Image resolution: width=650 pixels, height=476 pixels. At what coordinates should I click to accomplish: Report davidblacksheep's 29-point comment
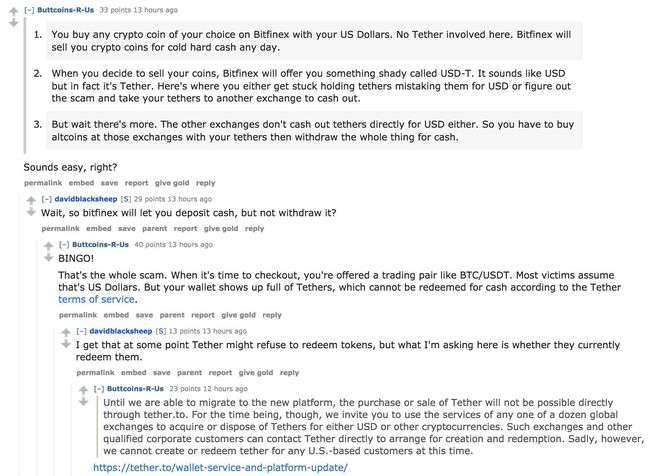[155, 228]
